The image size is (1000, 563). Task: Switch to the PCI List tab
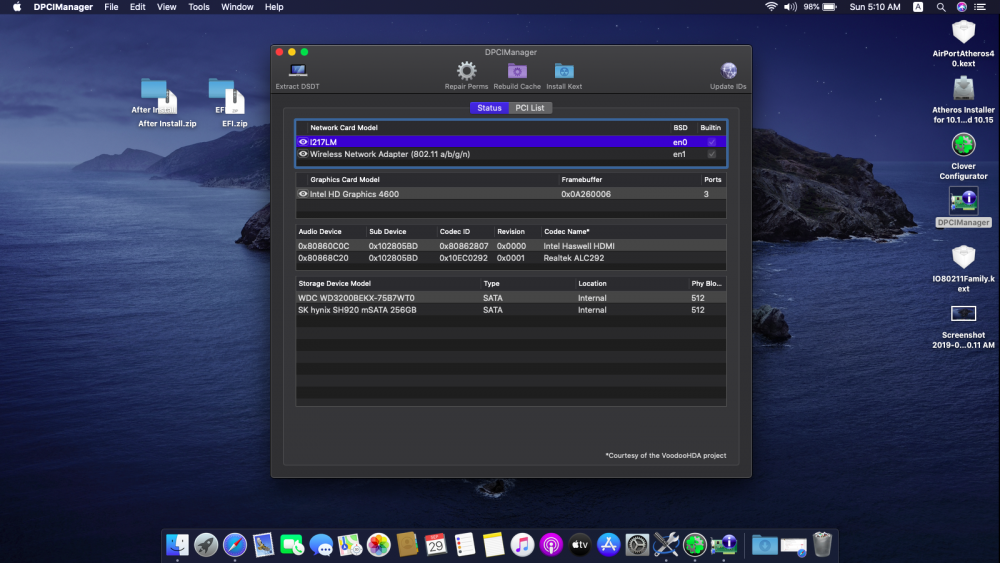pos(530,108)
